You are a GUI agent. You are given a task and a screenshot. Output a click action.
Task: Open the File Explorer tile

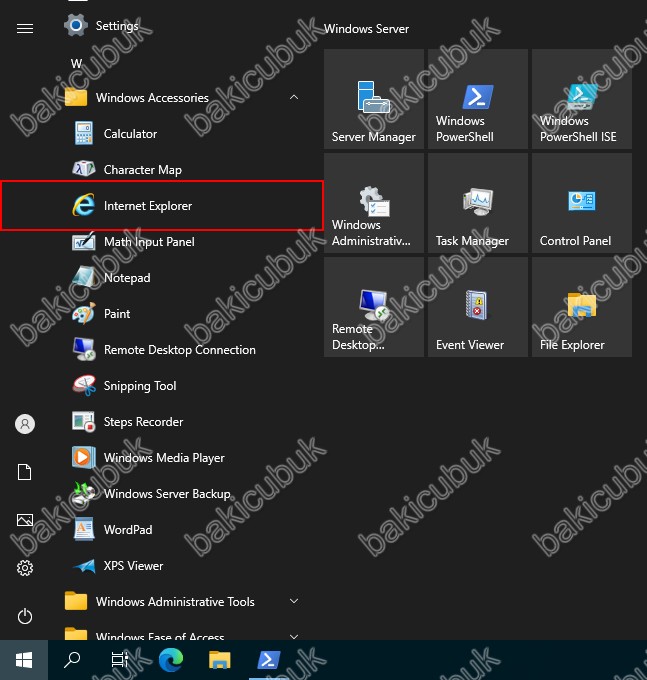(582, 307)
